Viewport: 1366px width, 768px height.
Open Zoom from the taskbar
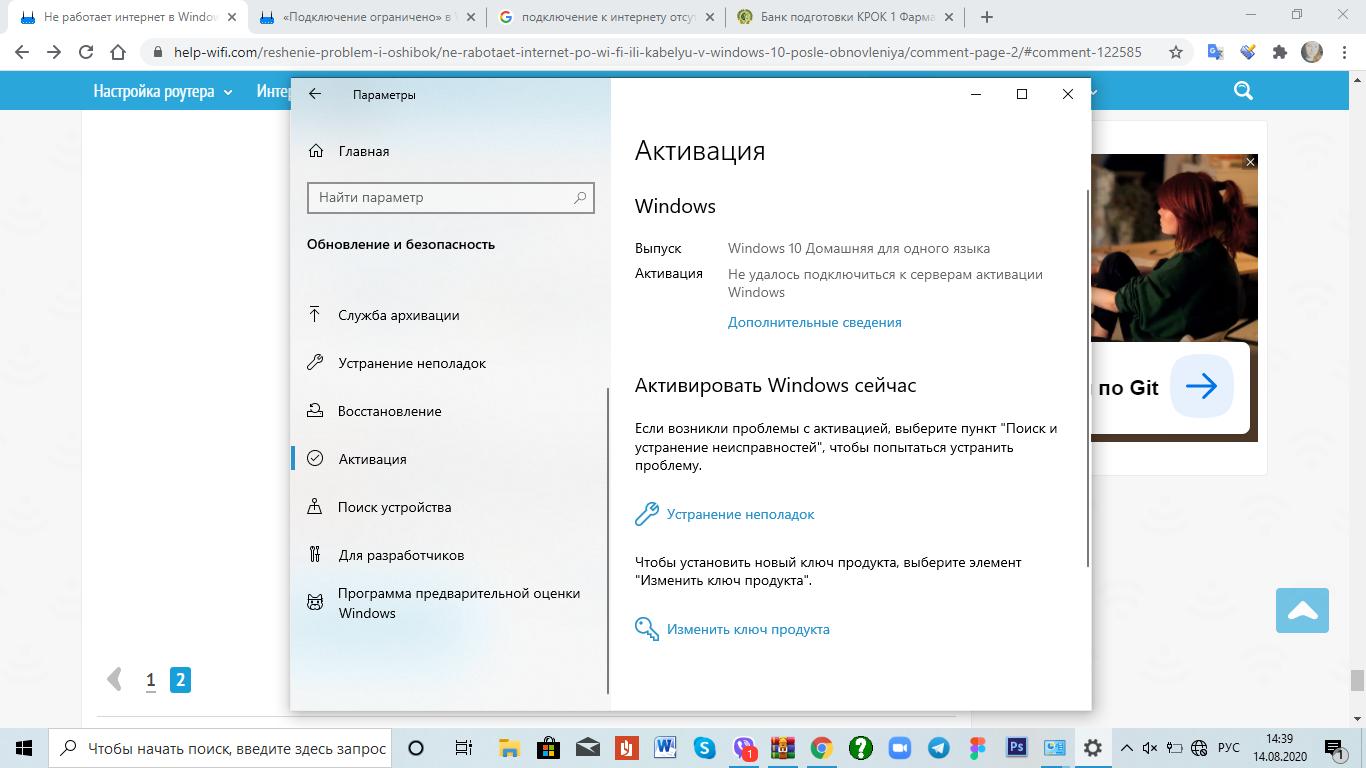(899, 748)
